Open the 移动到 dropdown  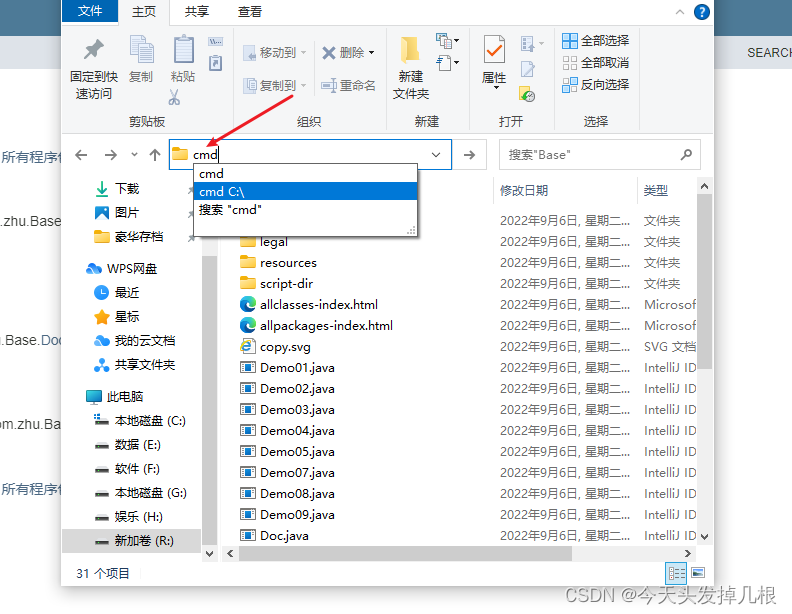(275, 53)
